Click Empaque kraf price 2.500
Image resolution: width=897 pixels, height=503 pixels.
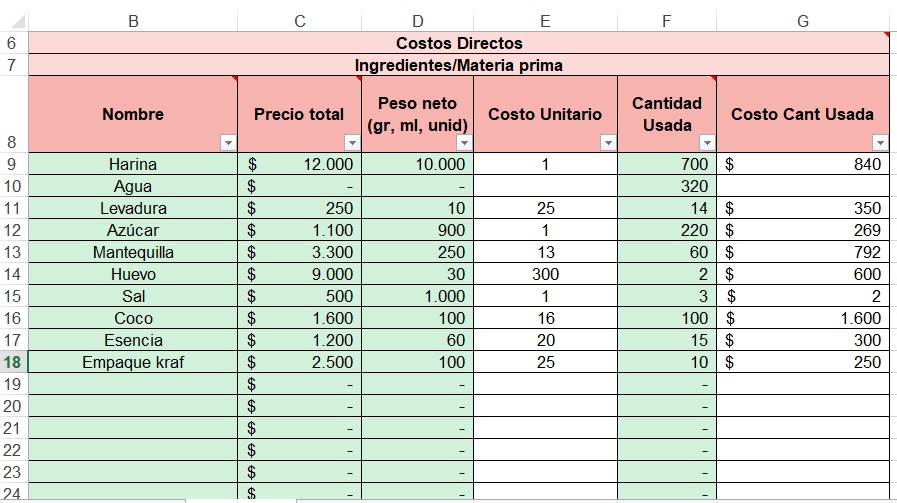pos(300,362)
